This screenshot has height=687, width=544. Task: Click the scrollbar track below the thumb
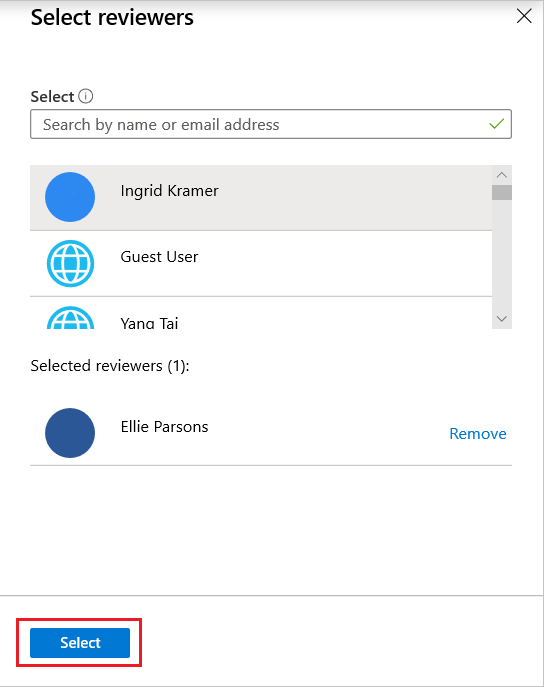coord(502,254)
